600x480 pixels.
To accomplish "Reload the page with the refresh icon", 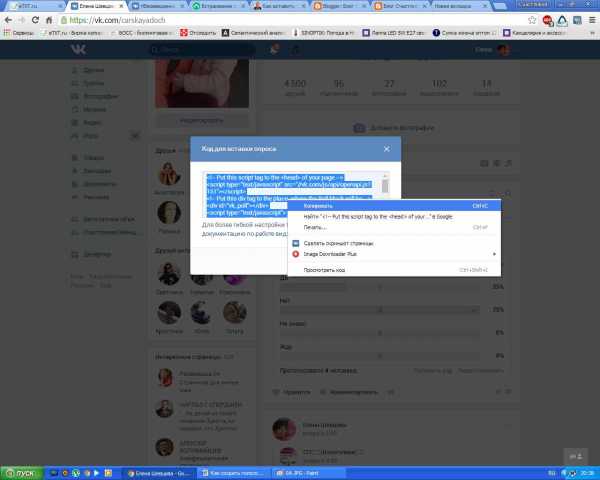I will (35, 20).
